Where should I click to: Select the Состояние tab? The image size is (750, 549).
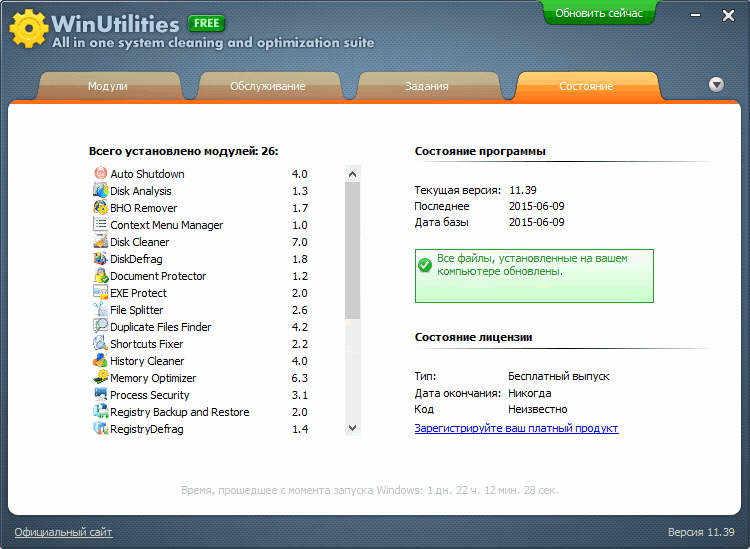pos(586,86)
